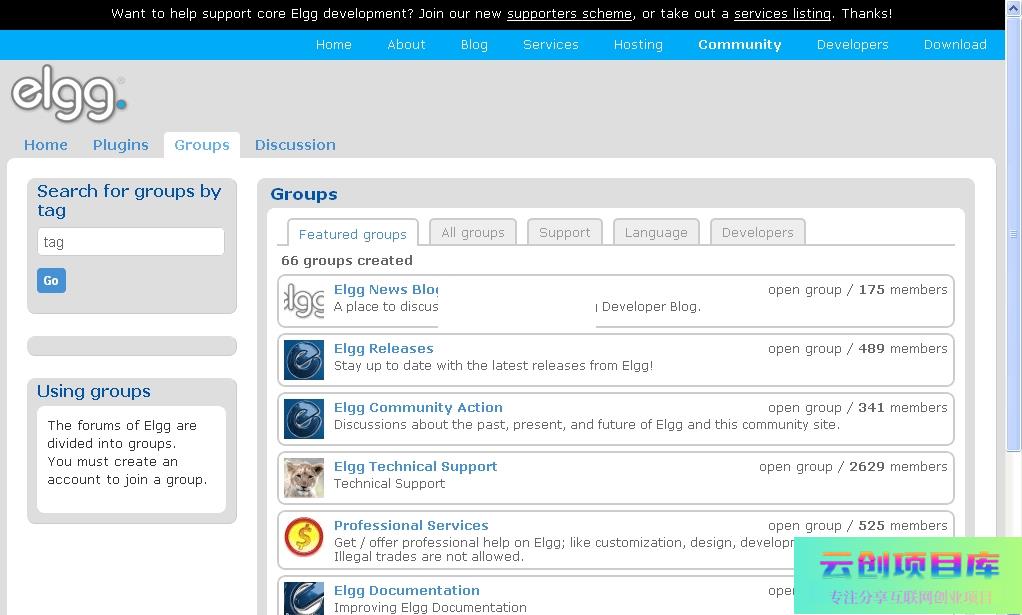Click the Elgg logo in header
This screenshot has height=615, width=1022.
point(68,94)
